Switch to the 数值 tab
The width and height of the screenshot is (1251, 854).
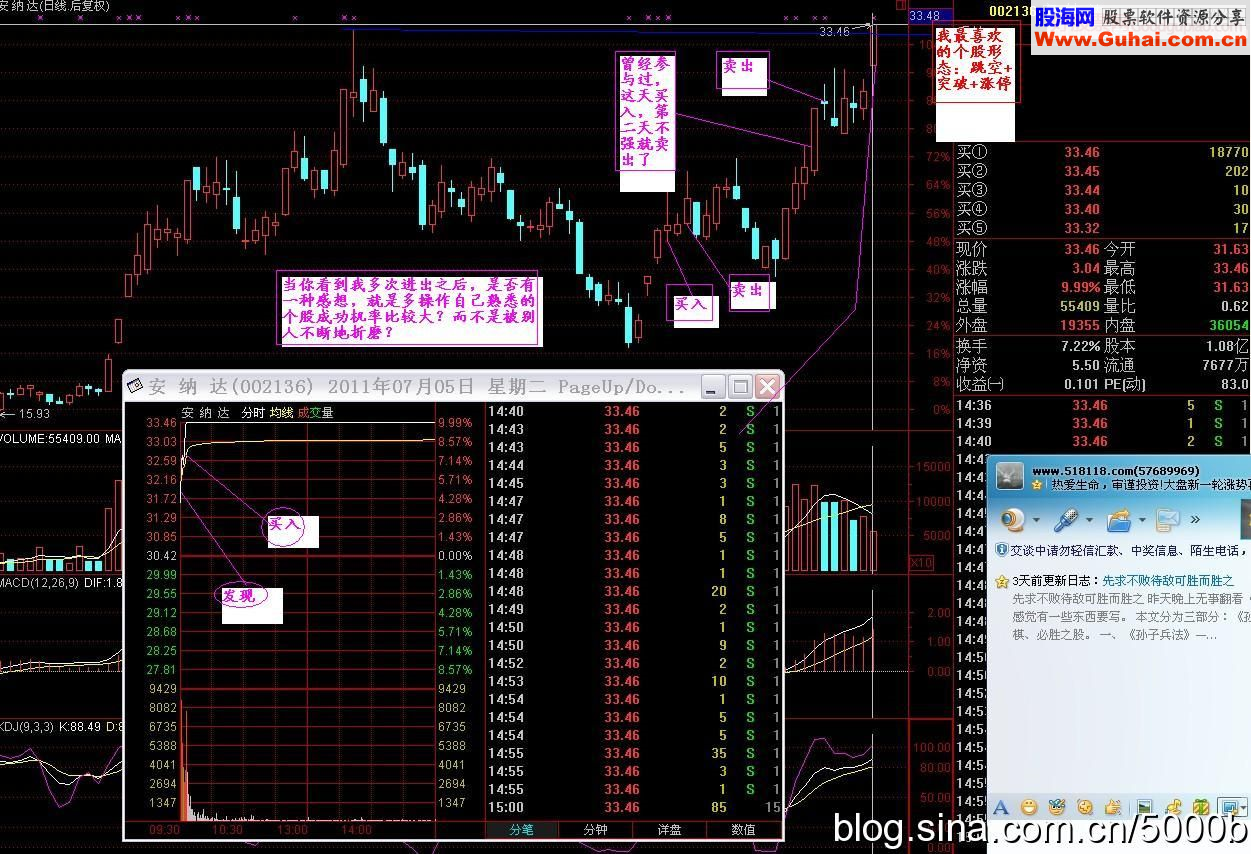coord(743,829)
